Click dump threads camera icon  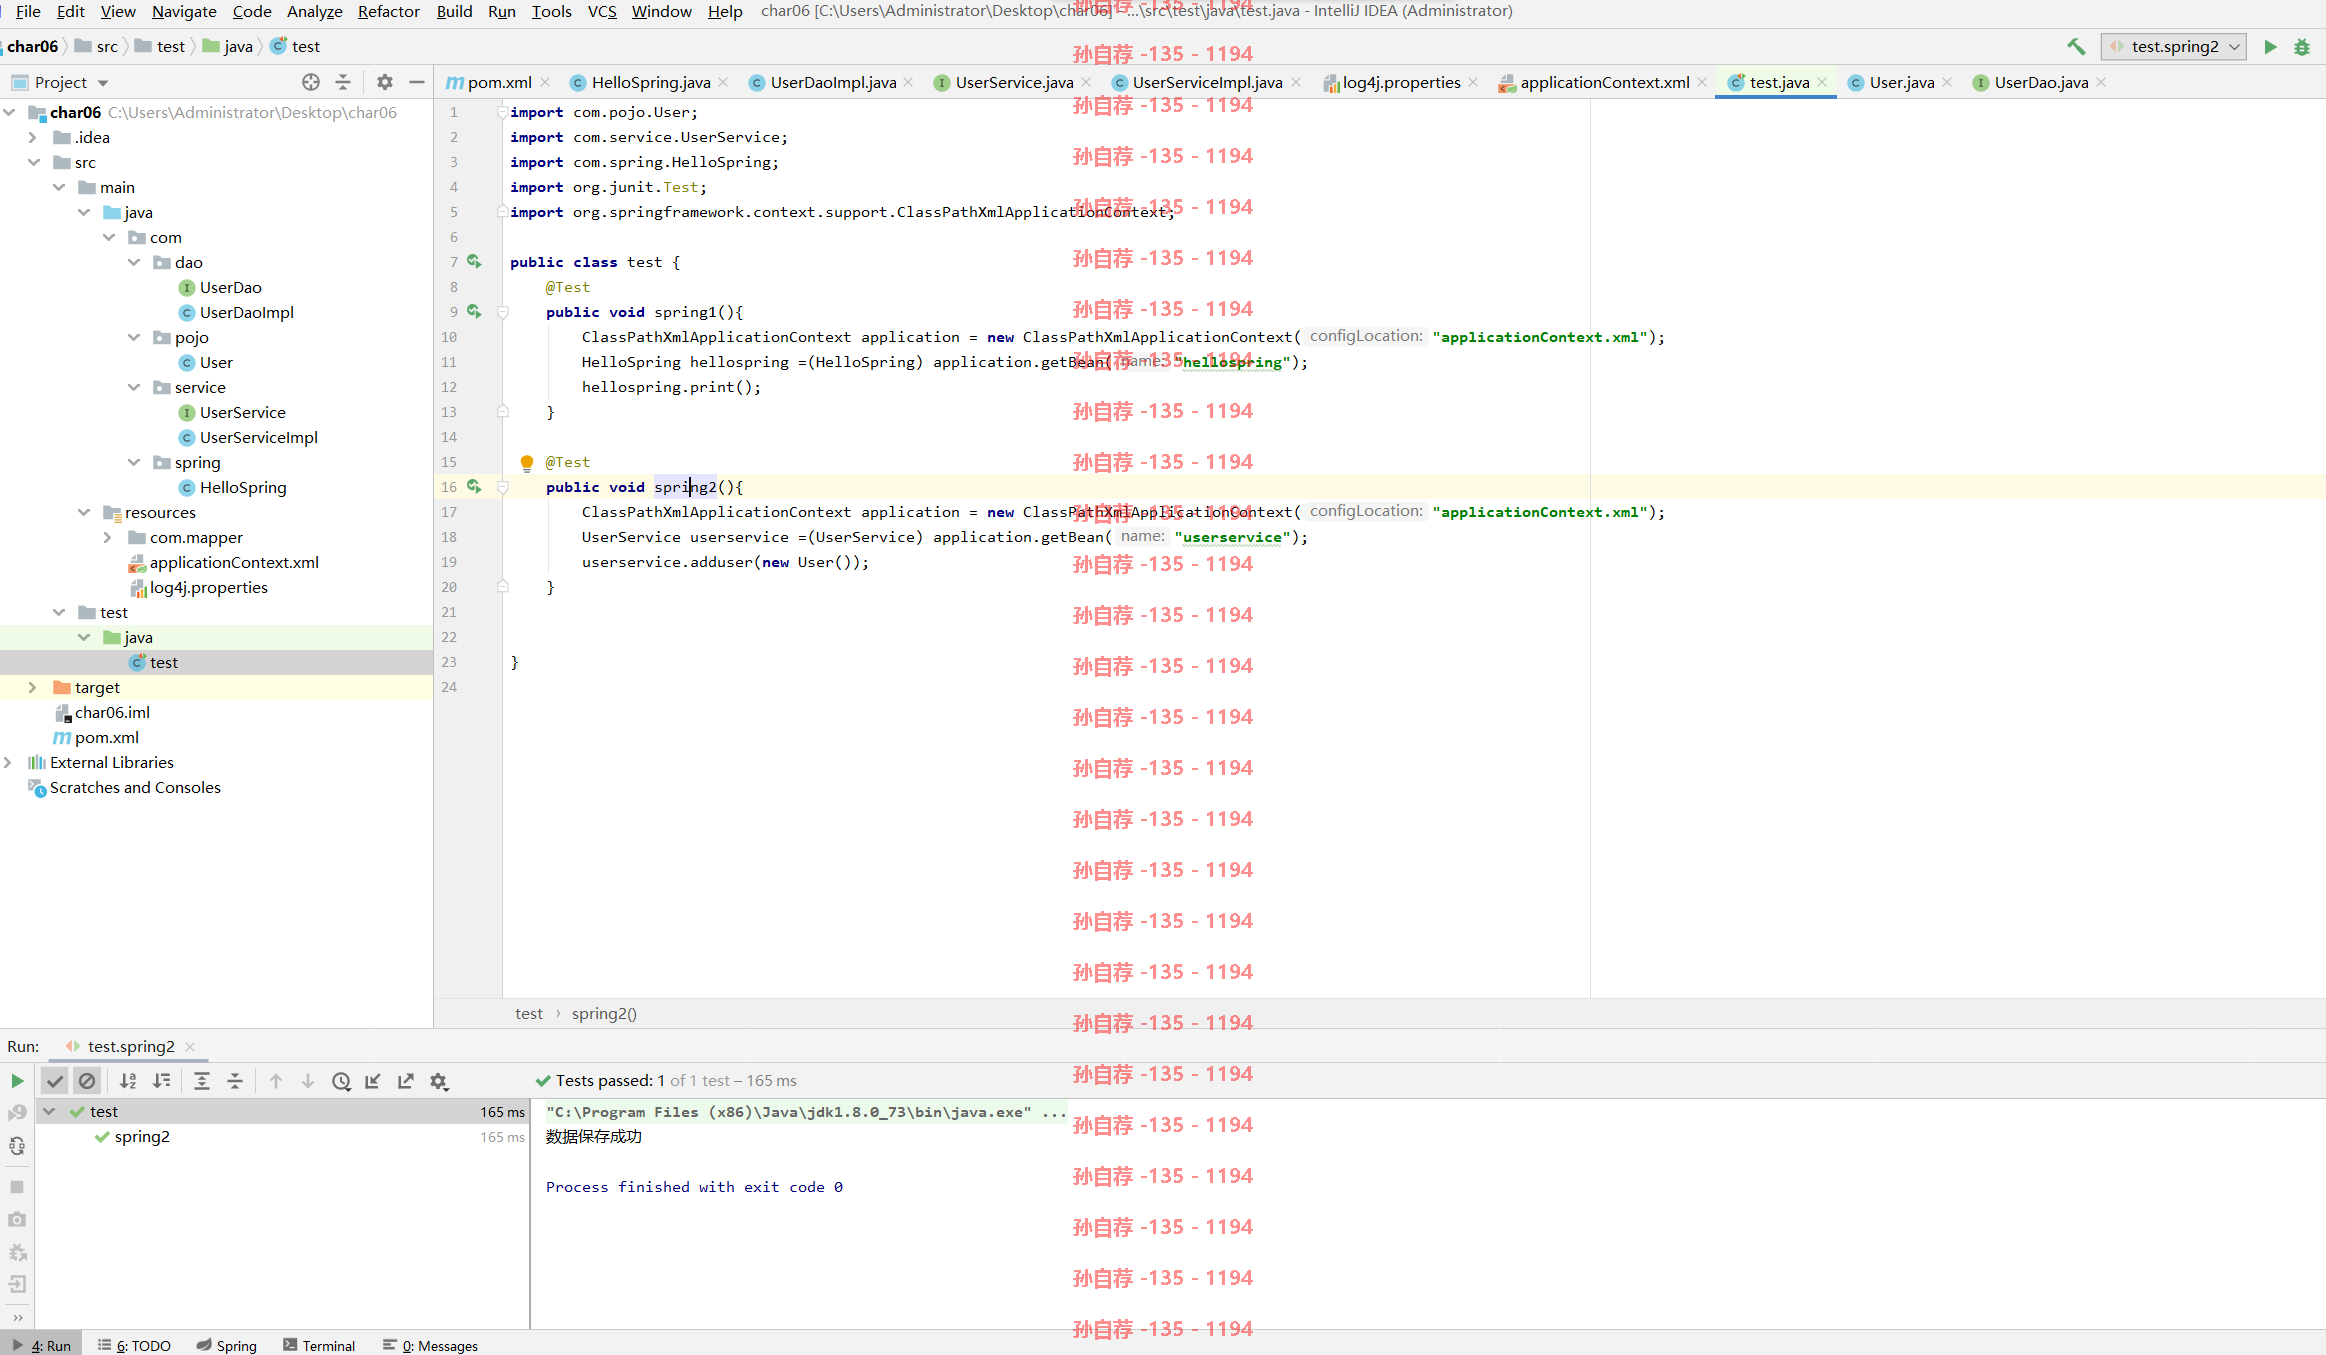[17, 1219]
